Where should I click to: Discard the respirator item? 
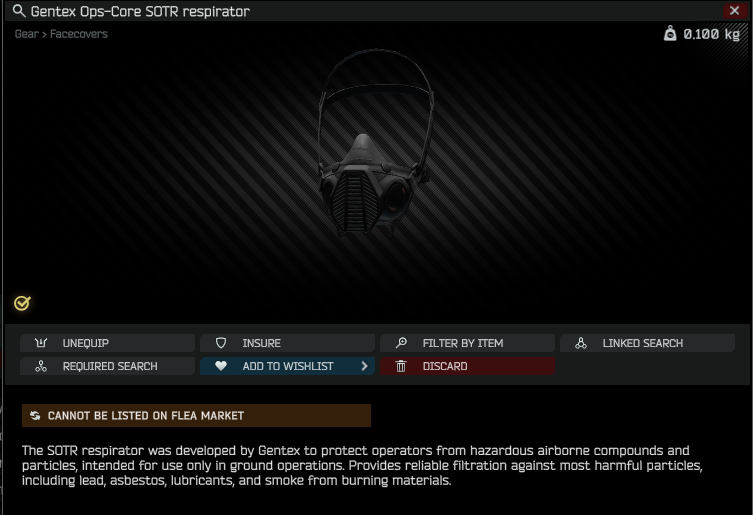[467, 366]
